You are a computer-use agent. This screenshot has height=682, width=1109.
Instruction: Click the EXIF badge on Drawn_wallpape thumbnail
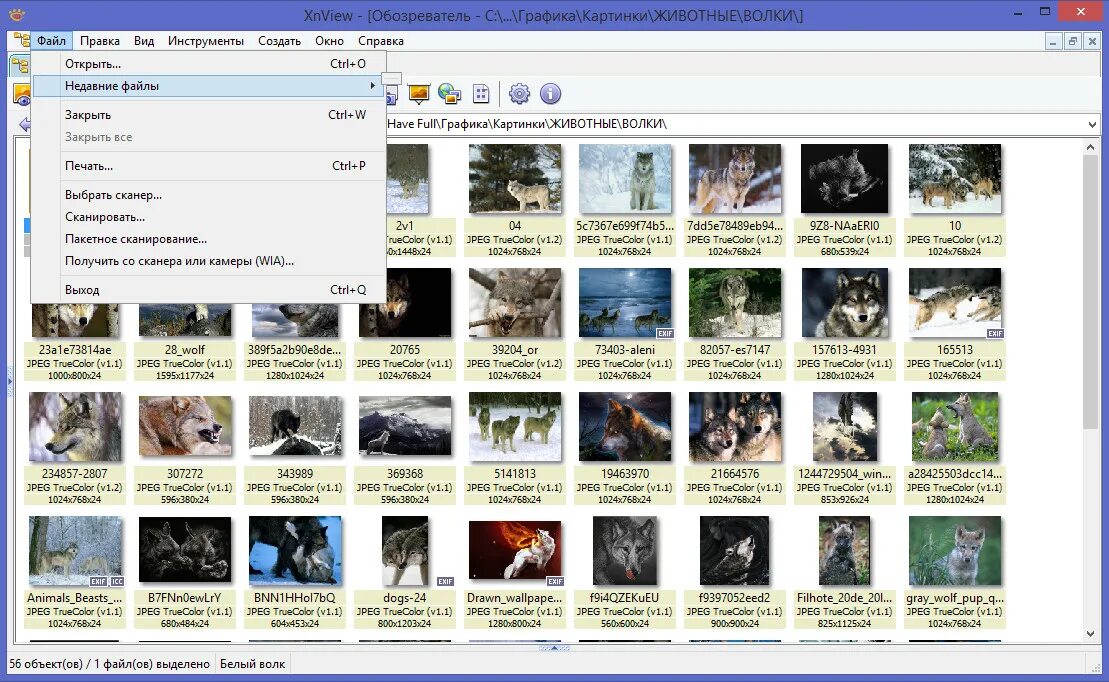click(x=555, y=582)
